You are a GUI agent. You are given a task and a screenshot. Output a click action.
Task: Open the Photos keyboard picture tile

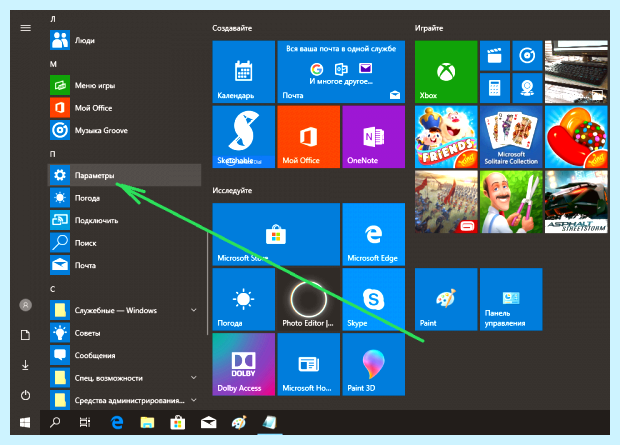pos(576,72)
